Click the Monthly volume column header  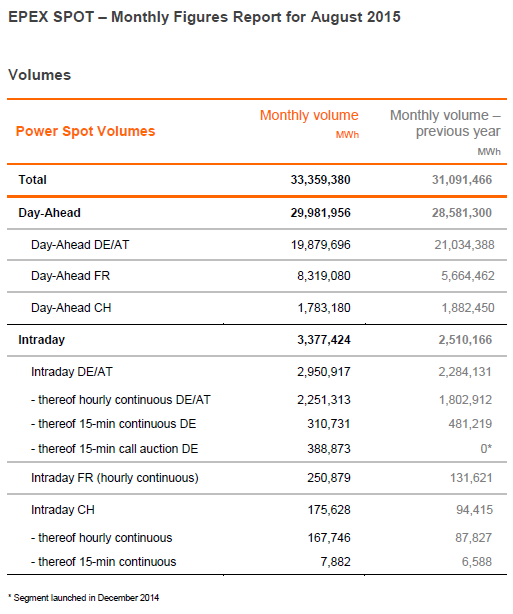tap(309, 123)
